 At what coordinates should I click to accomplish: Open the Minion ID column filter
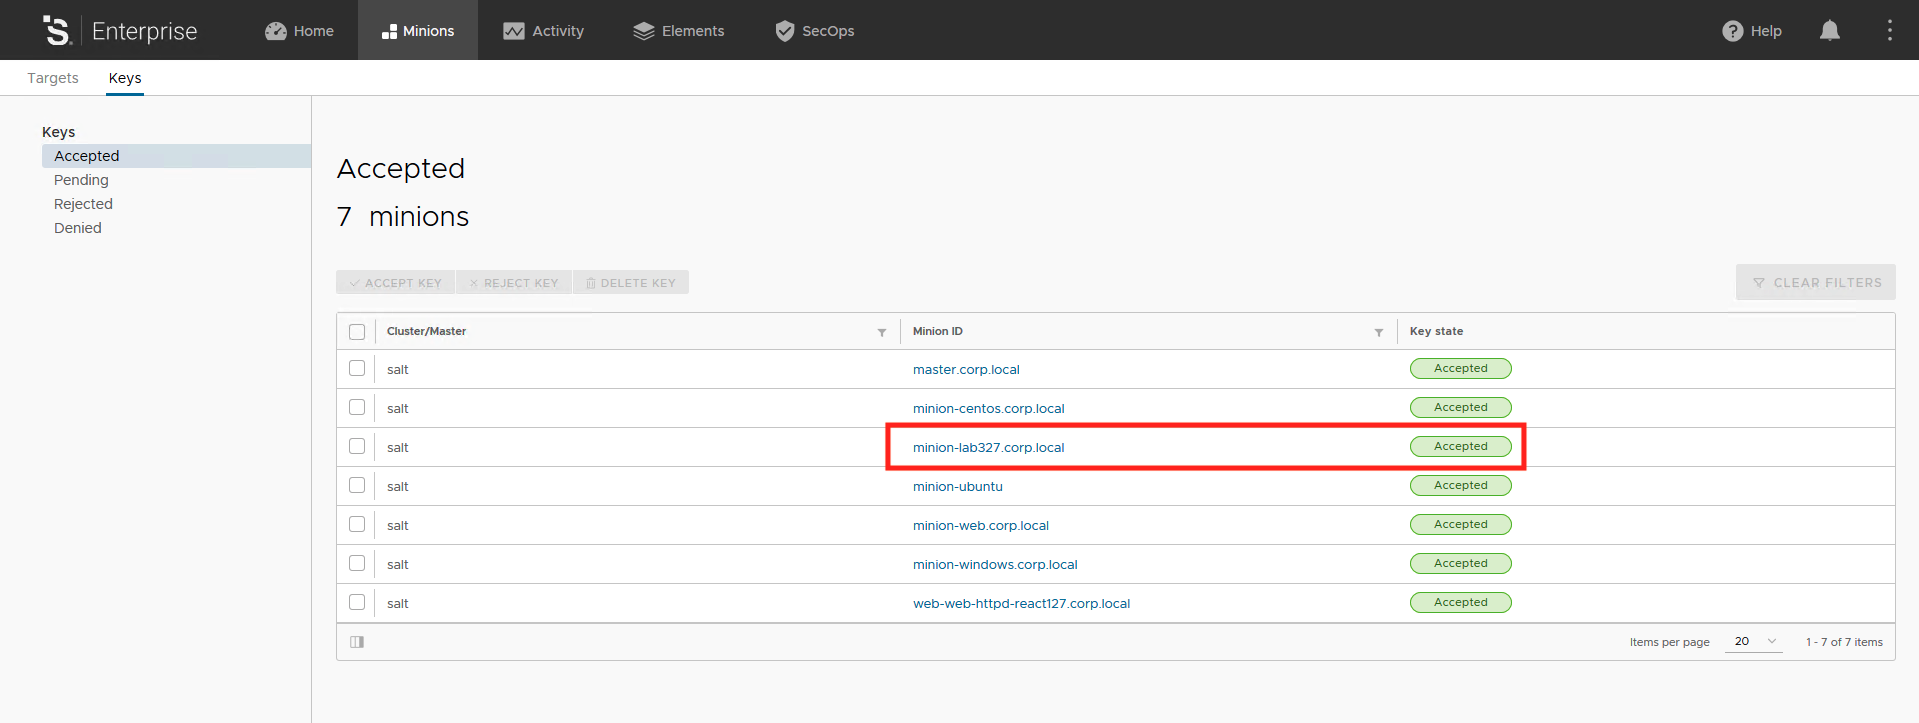[x=1379, y=332]
